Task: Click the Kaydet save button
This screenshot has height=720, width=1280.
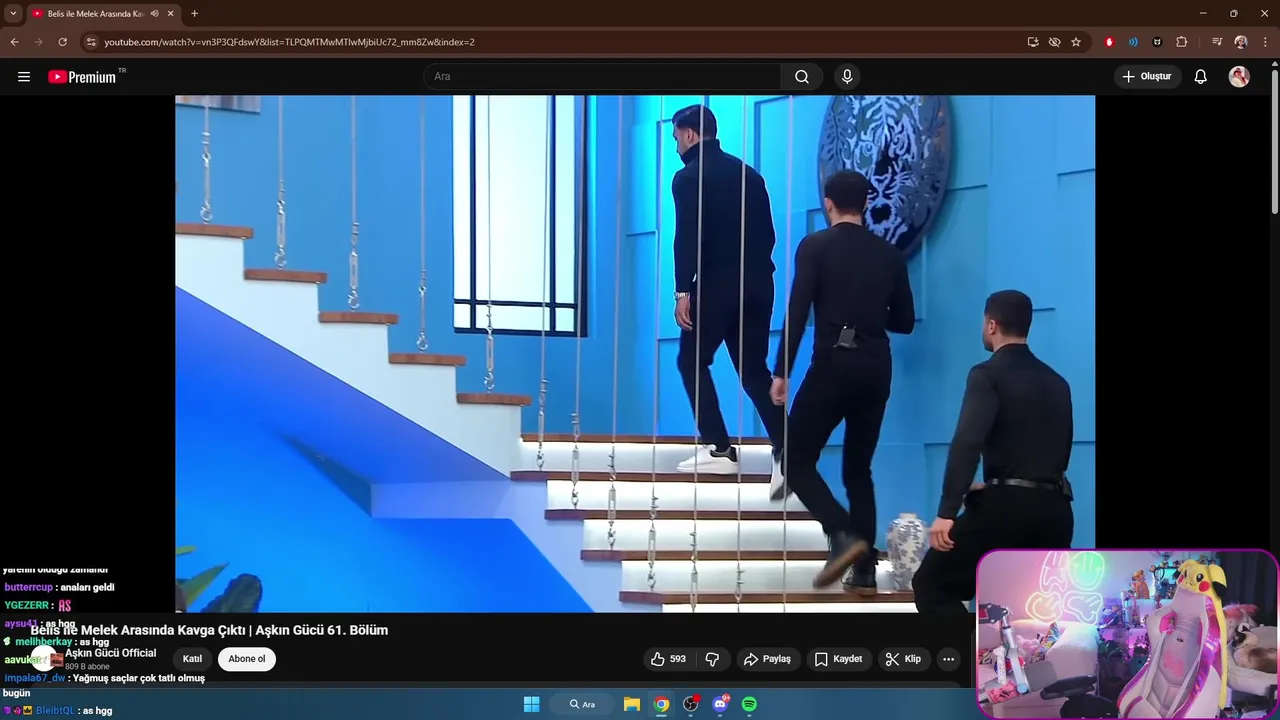Action: [x=838, y=659]
